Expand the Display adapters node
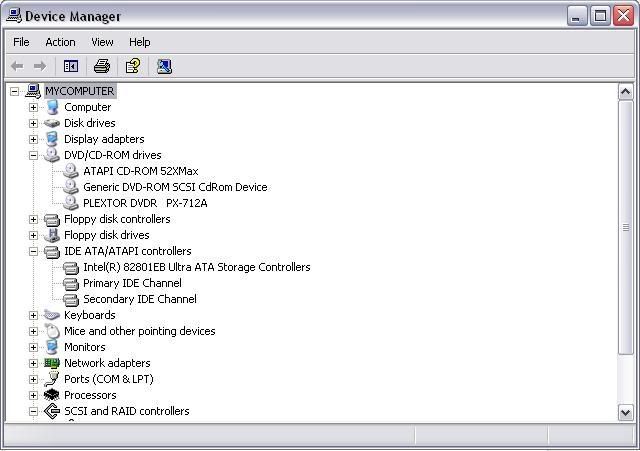 click(x=33, y=139)
